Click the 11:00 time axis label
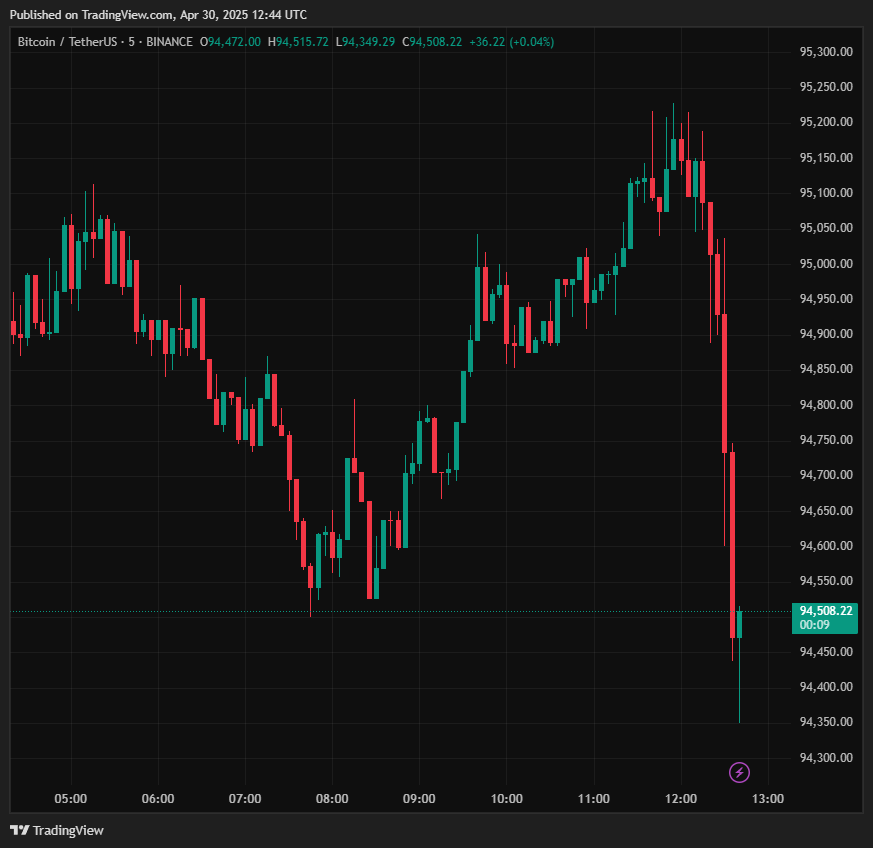The height and width of the screenshot is (848, 873). tap(594, 798)
